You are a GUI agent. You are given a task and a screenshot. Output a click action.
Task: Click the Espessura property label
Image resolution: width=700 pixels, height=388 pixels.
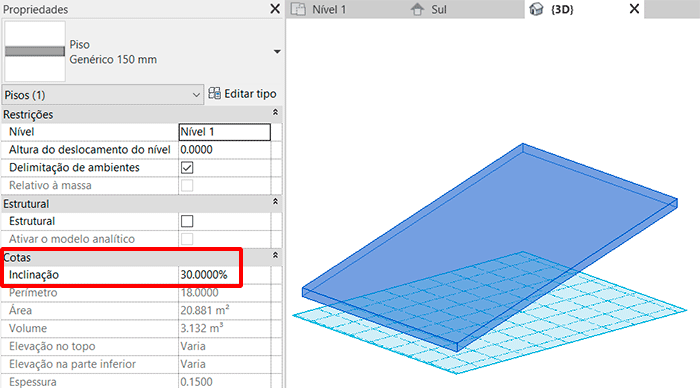(33, 382)
